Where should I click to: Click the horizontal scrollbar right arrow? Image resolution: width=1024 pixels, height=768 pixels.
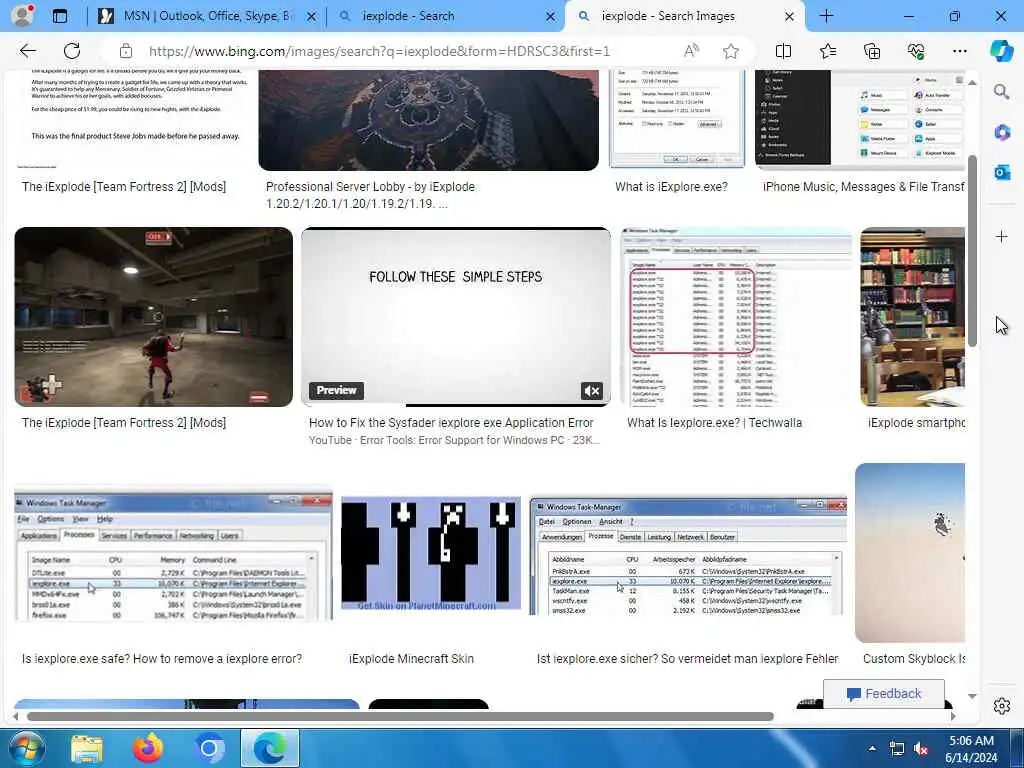pyautogui.click(x=953, y=716)
